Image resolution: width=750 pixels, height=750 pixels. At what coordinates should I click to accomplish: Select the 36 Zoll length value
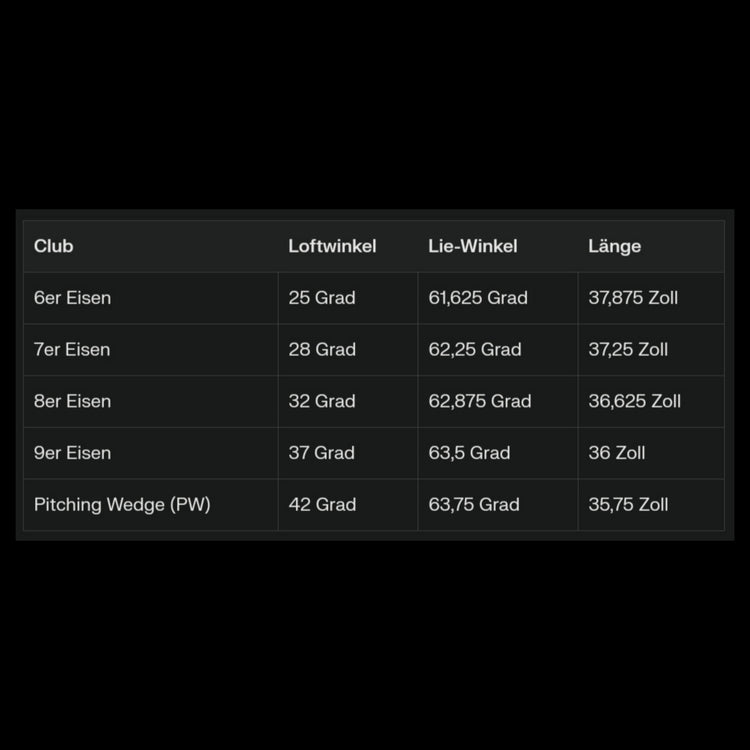click(617, 453)
